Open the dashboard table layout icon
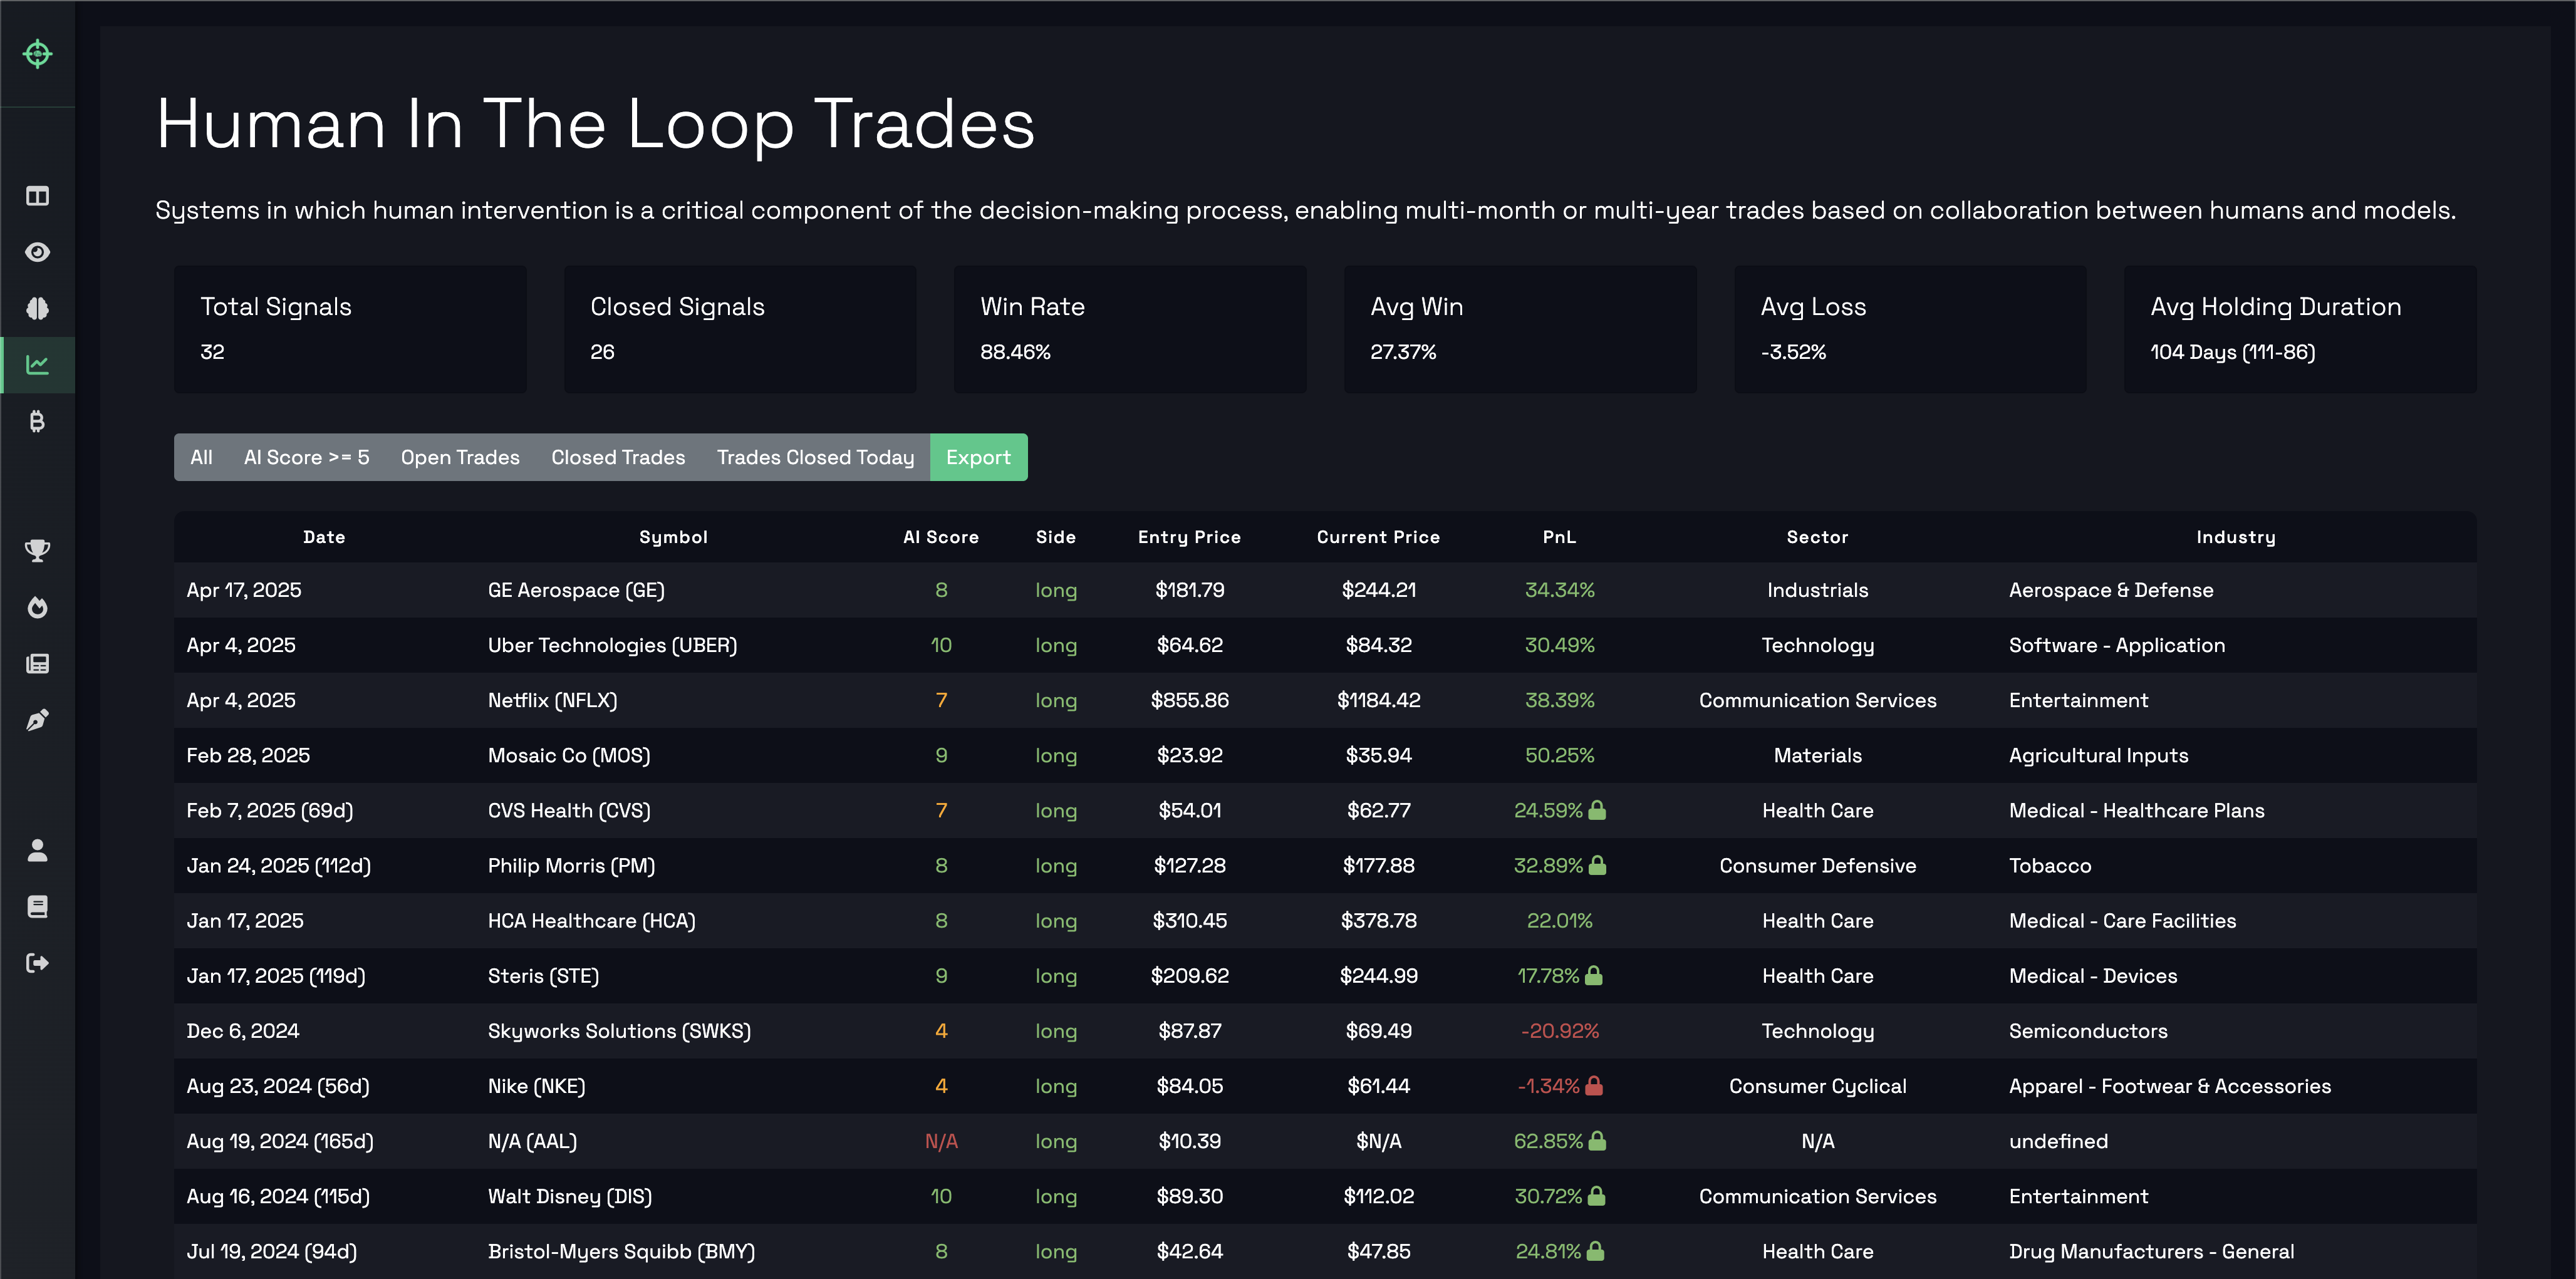Viewport: 2576px width, 1279px height. (37, 196)
